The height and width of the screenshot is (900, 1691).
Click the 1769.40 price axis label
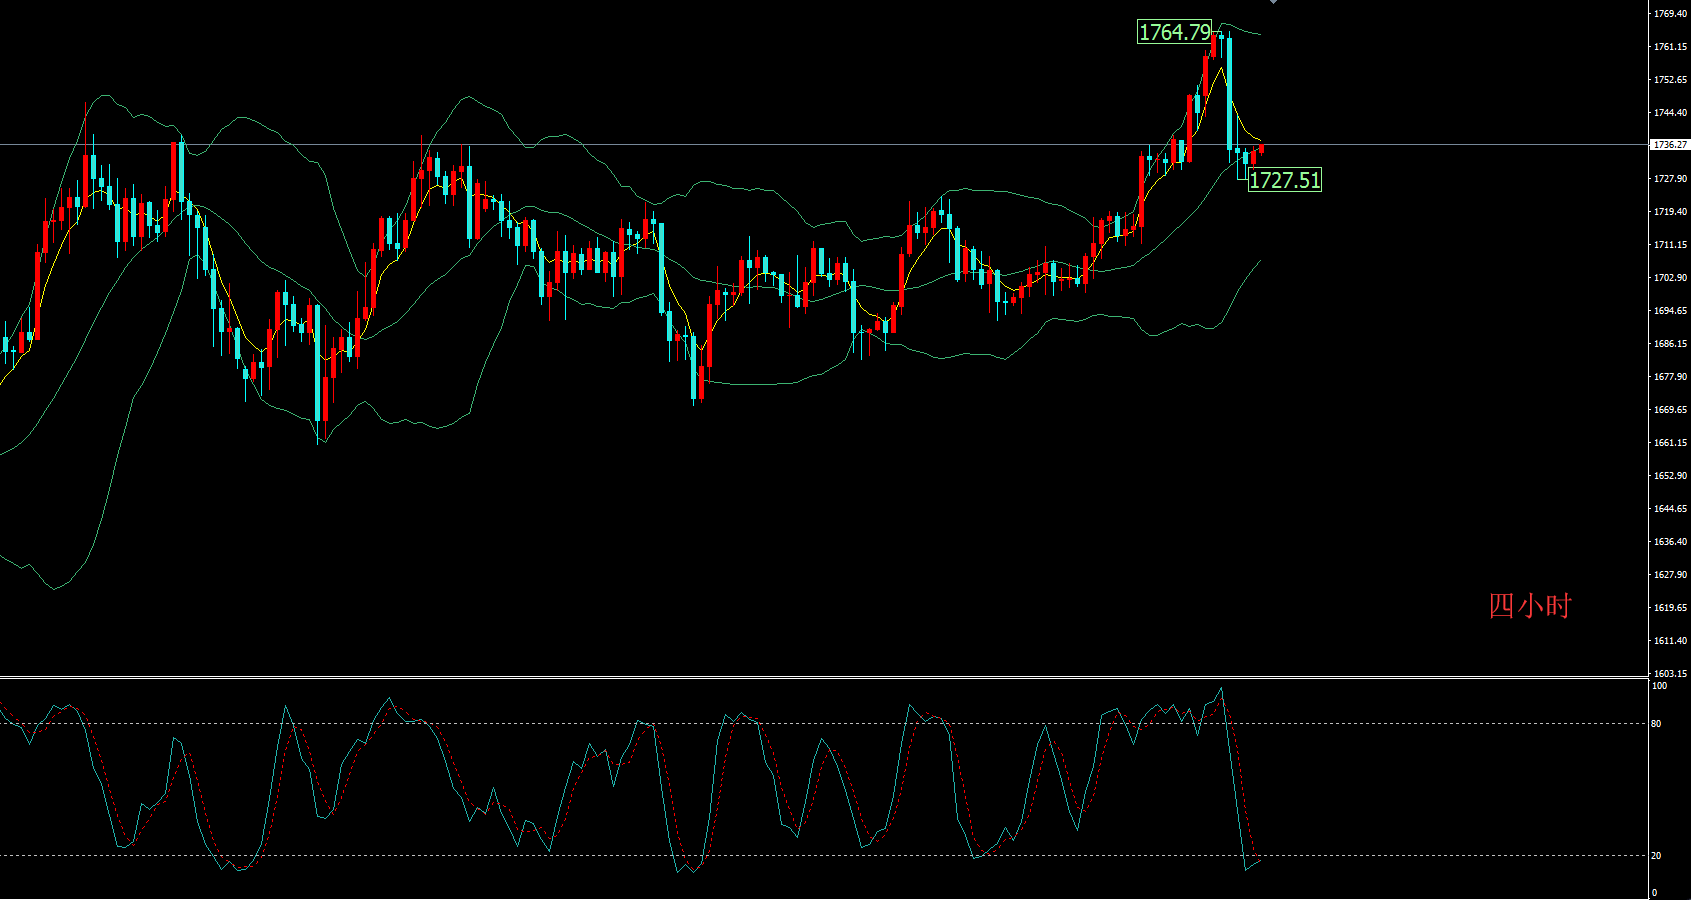[1670, 14]
